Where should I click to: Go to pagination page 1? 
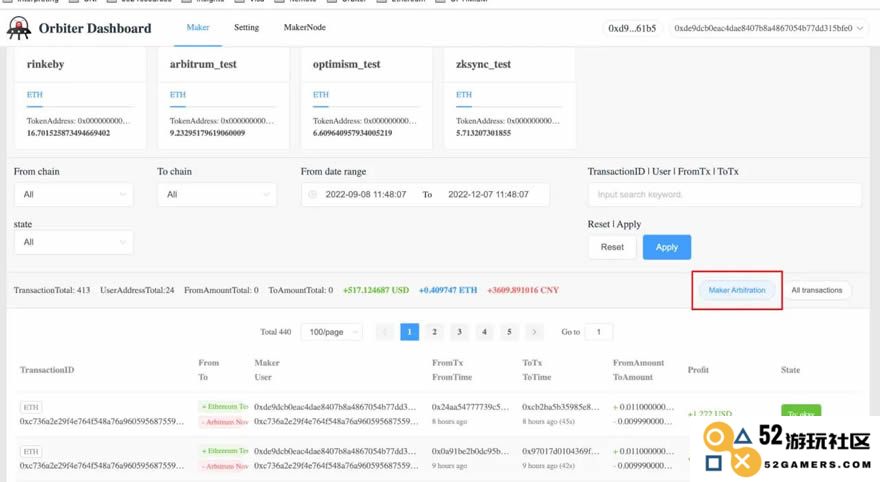(x=410, y=332)
